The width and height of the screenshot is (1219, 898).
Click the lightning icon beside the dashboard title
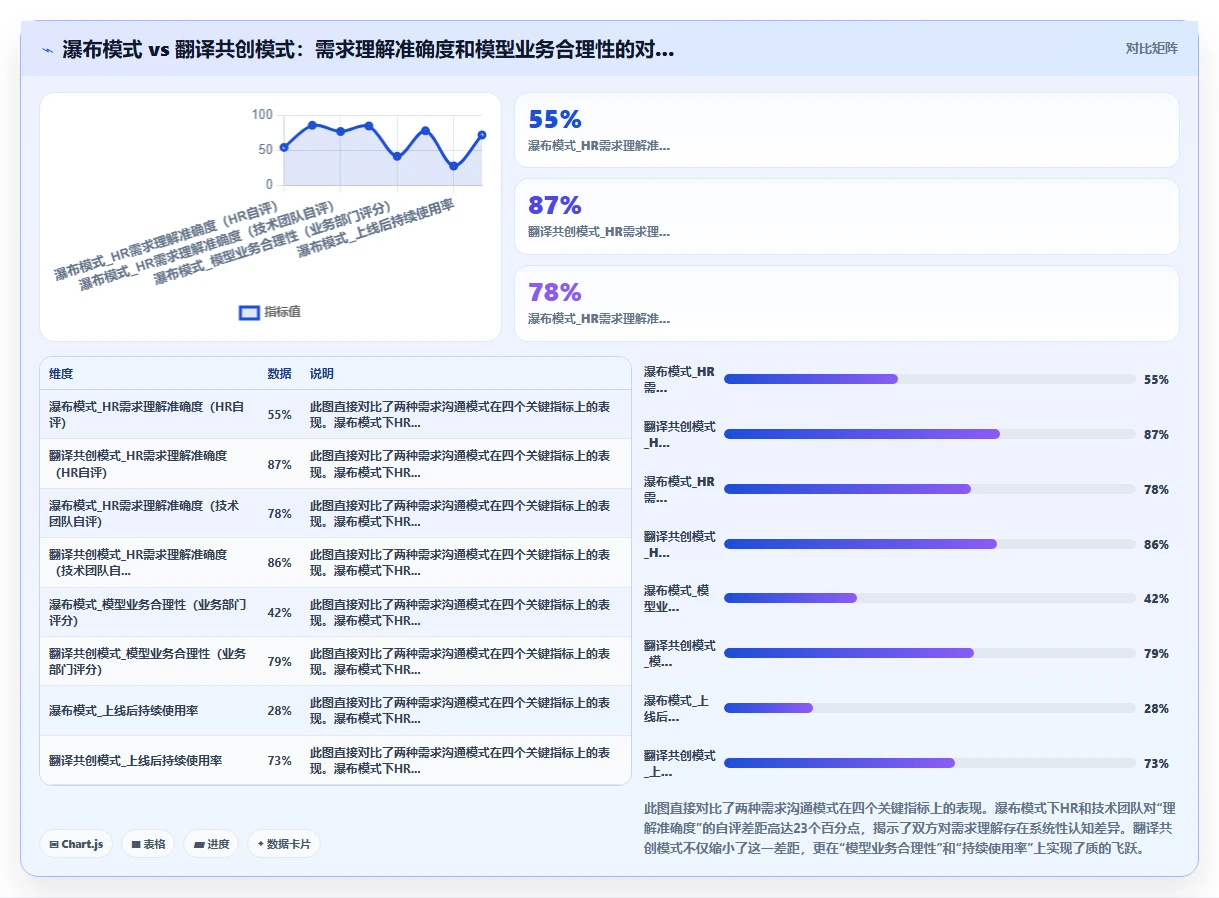click(48, 50)
